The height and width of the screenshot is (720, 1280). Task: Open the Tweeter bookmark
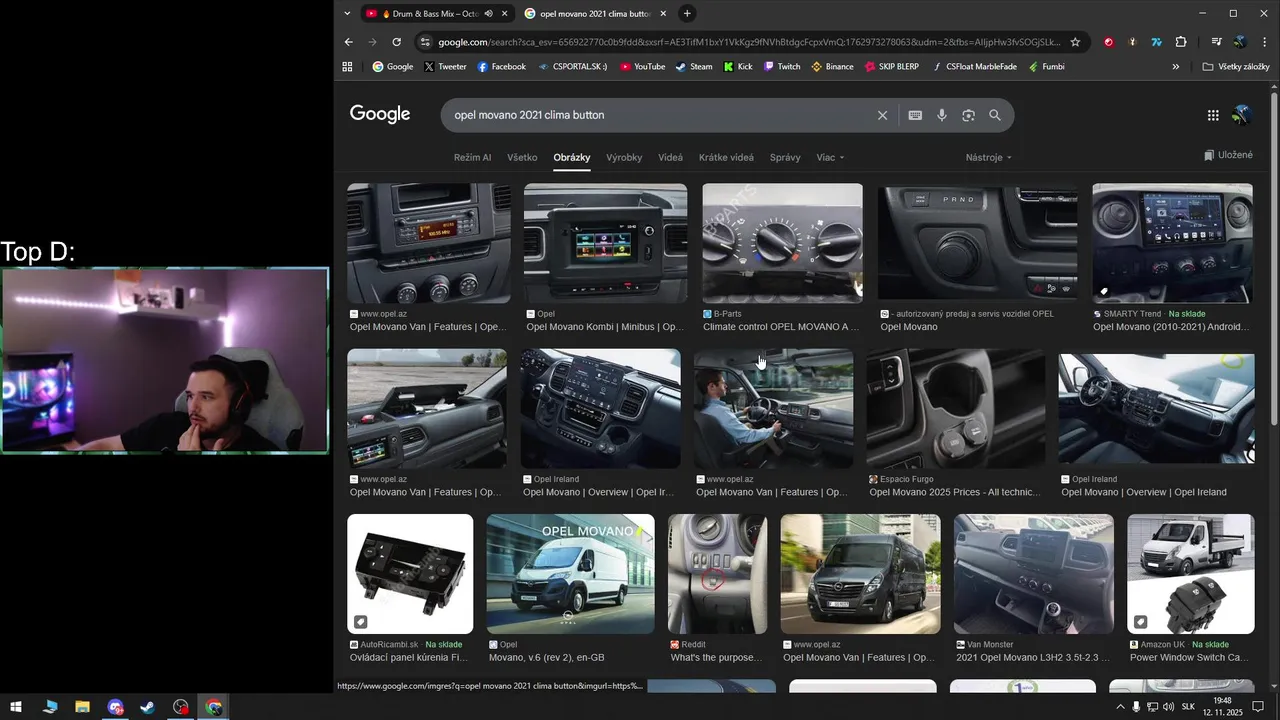click(445, 67)
